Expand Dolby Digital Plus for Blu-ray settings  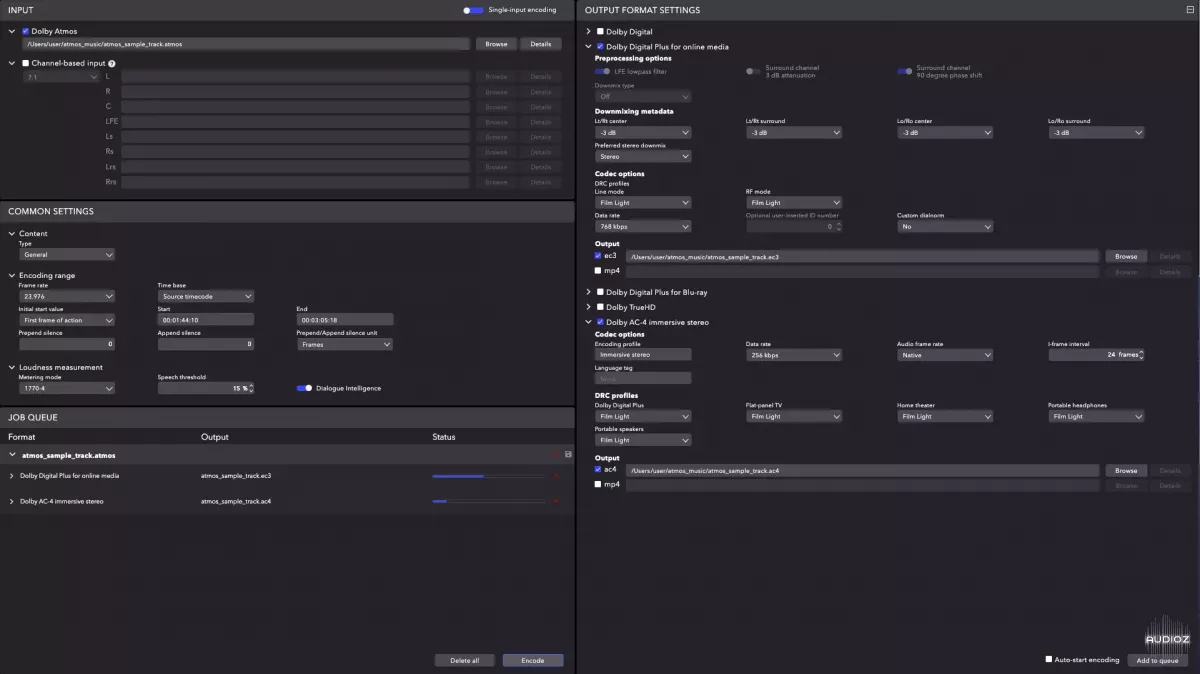pos(588,292)
